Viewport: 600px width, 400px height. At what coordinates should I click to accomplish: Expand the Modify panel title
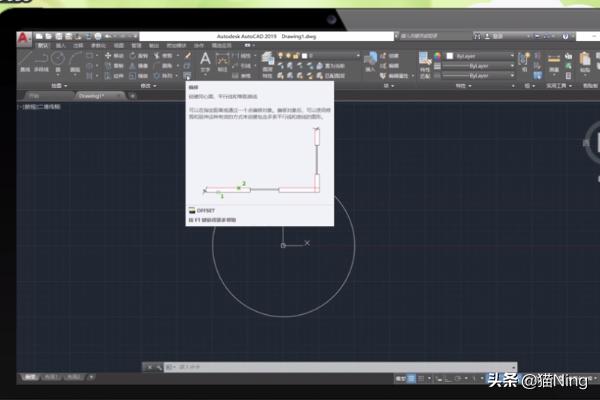(148, 86)
